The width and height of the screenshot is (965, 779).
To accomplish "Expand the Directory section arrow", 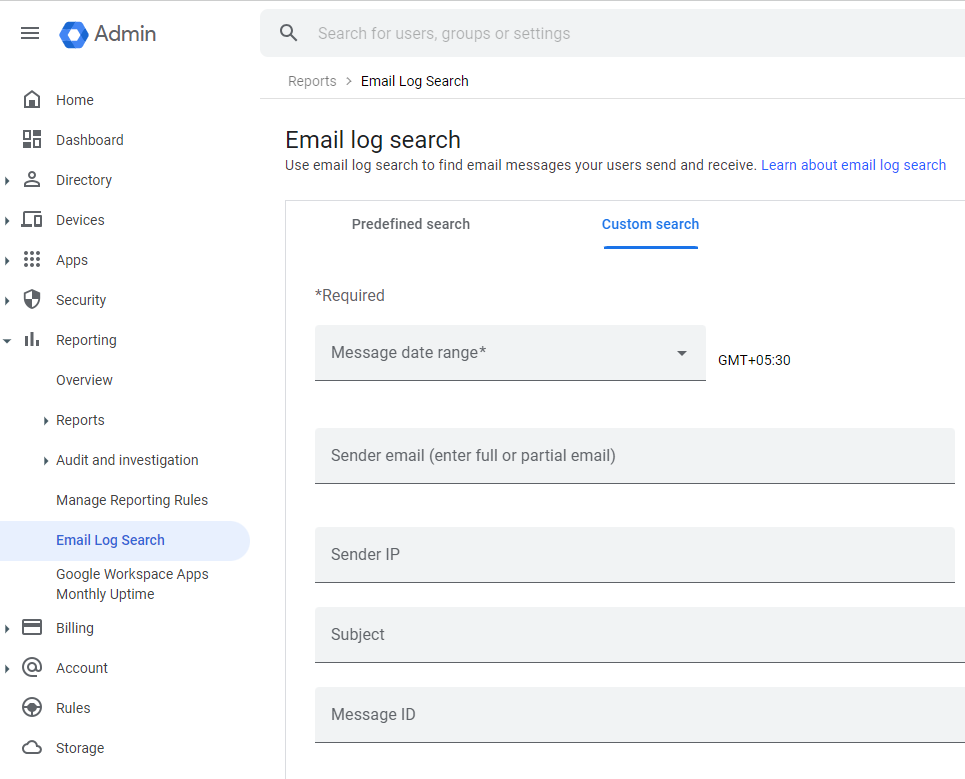I will tap(8, 181).
